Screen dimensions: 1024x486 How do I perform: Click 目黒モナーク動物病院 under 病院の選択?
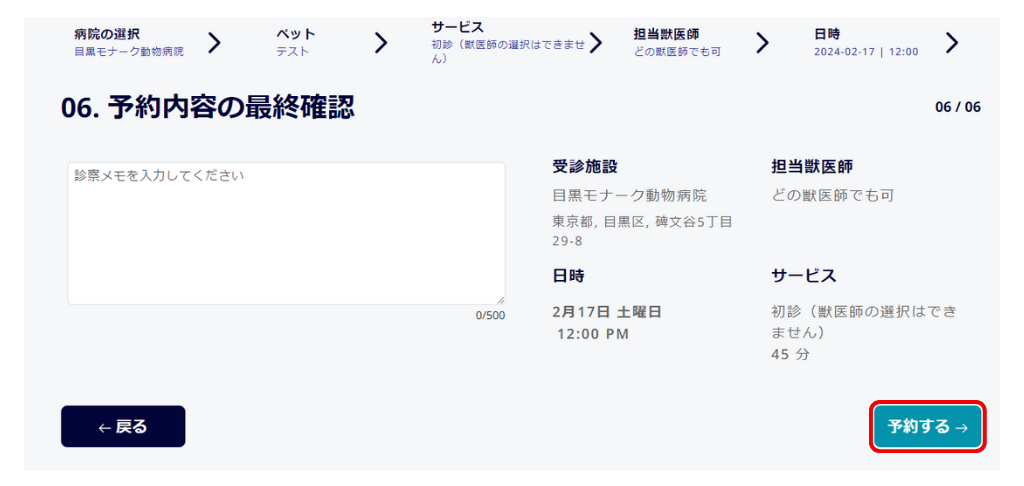pos(129,52)
